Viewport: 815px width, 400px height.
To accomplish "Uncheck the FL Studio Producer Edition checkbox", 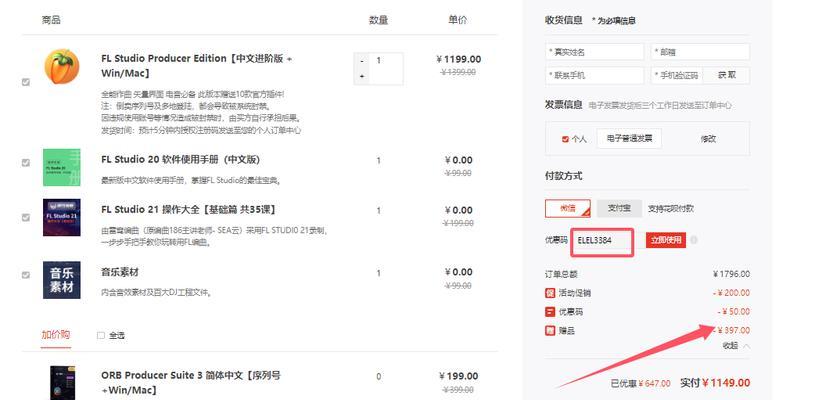I will [x=25, y=82].
